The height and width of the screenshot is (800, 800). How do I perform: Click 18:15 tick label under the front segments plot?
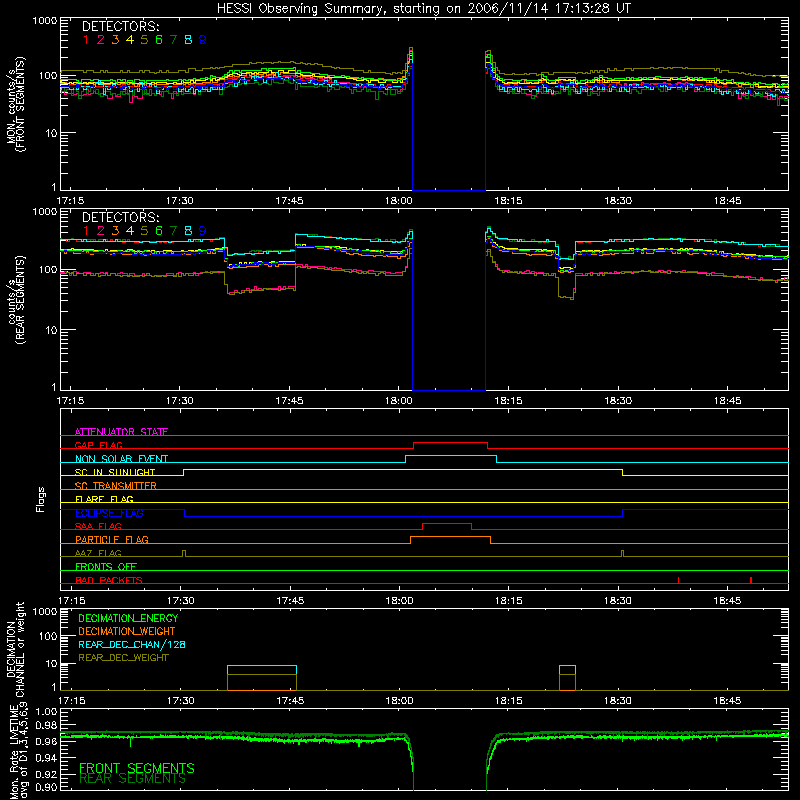[x=508, y=201]
